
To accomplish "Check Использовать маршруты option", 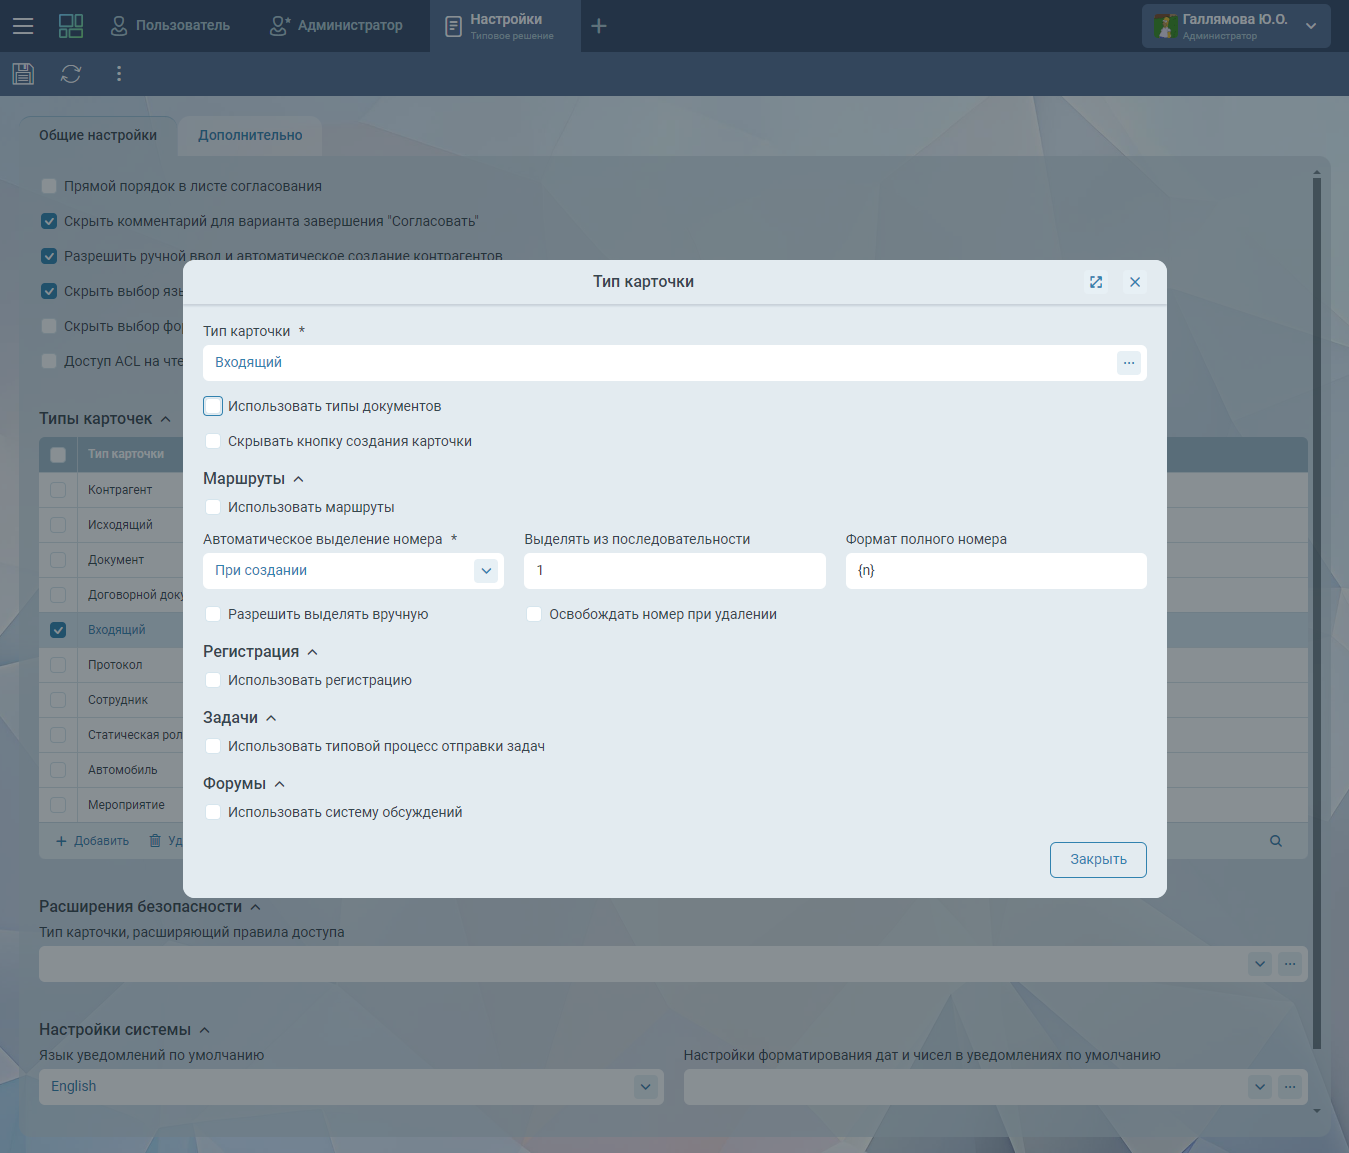I will point(213,507).
